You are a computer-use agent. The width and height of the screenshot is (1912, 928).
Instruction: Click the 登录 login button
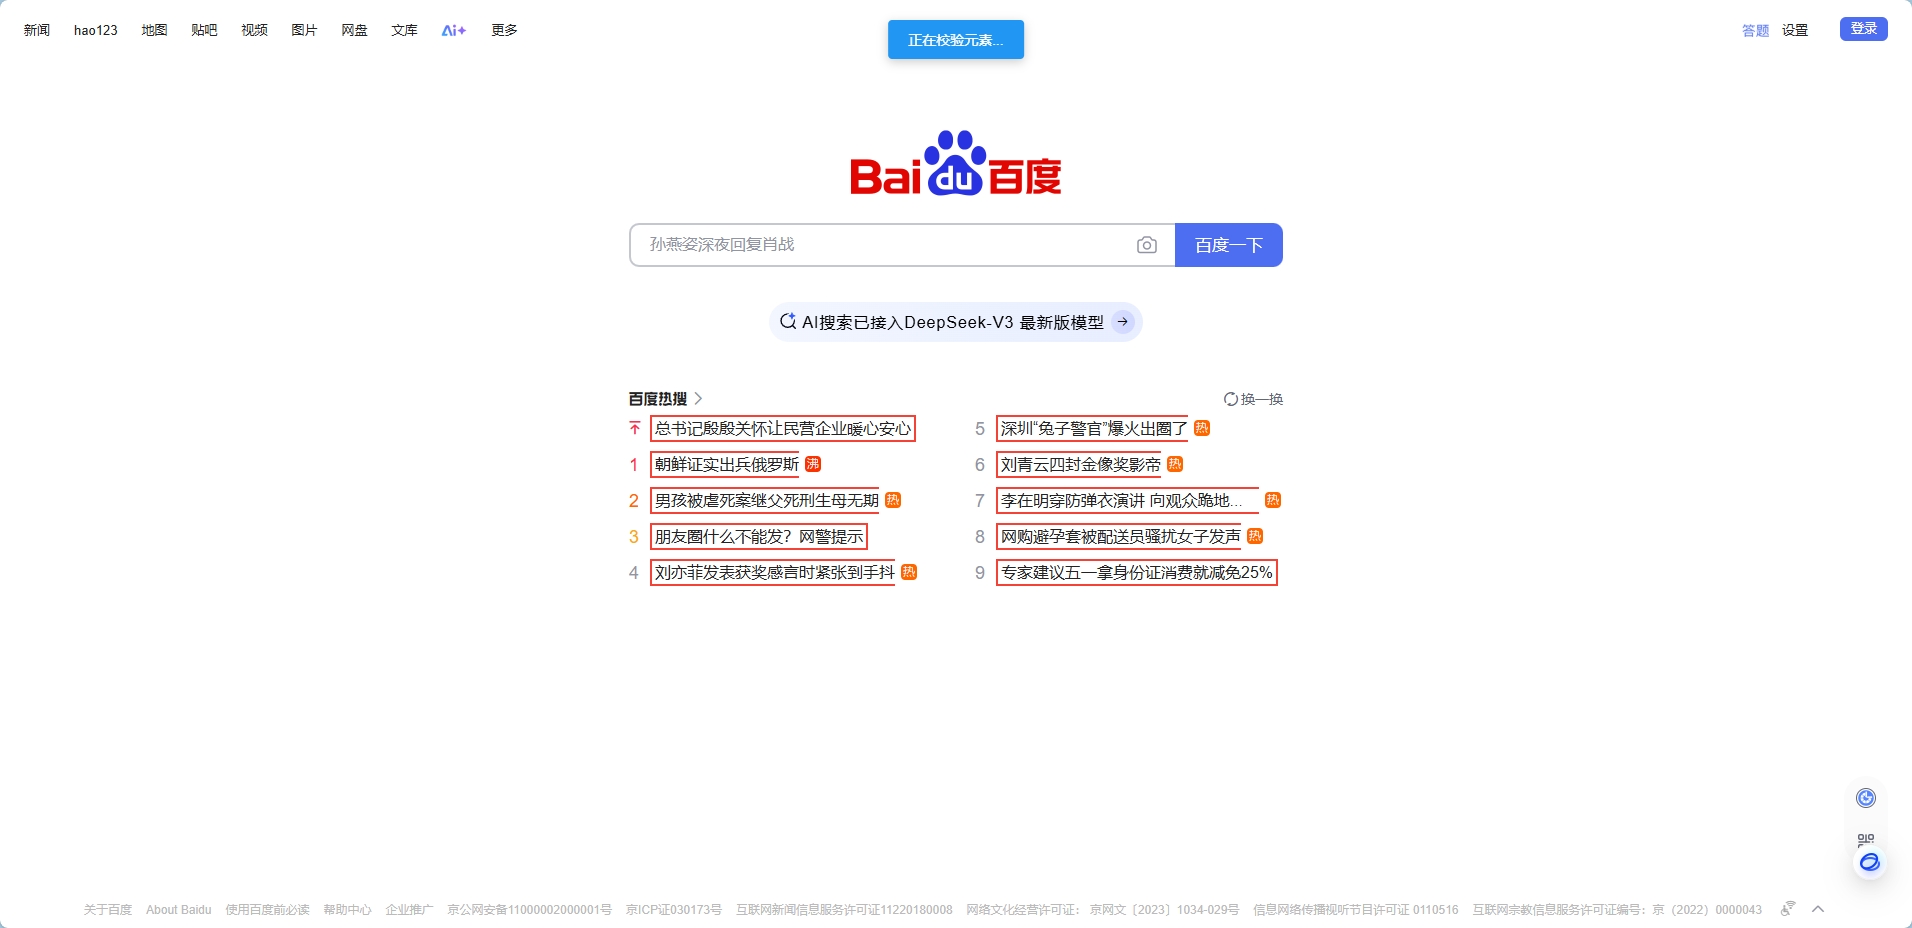click(x=1864, y=29)
